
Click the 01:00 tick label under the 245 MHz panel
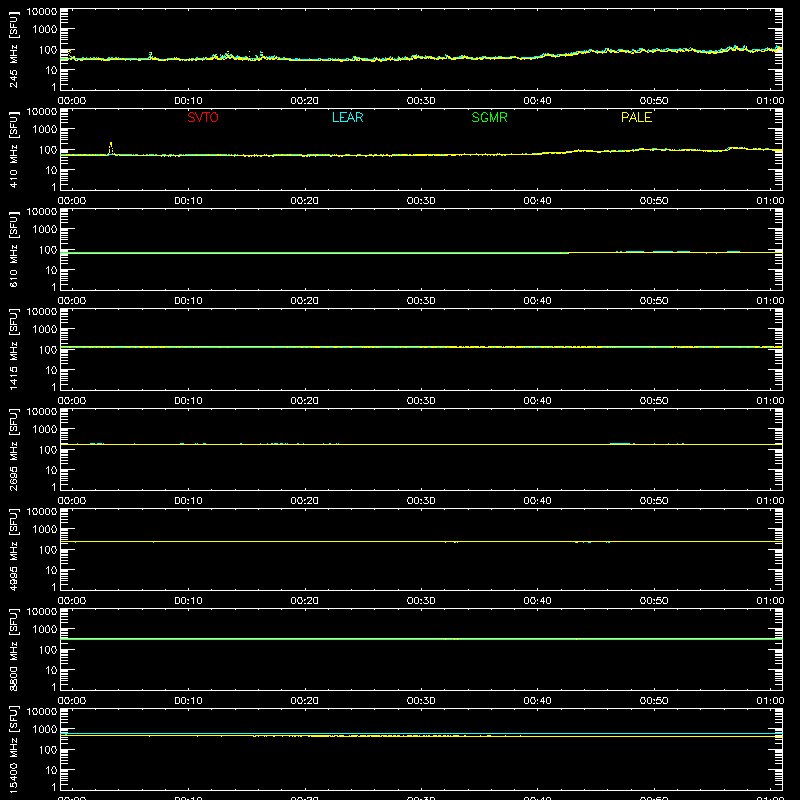770,101
